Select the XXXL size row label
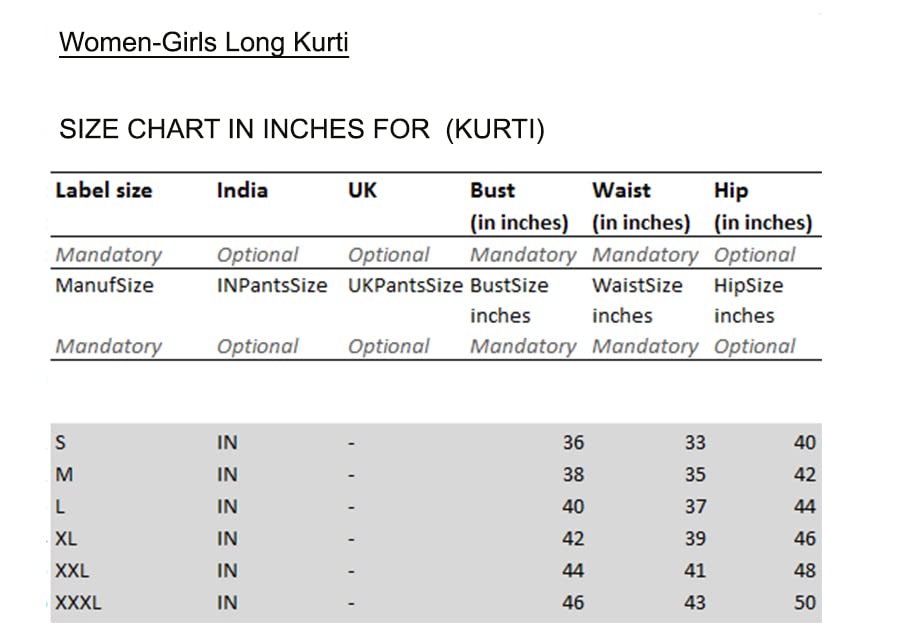Screen dimensions: 900x632 click(x=78, y=602)
